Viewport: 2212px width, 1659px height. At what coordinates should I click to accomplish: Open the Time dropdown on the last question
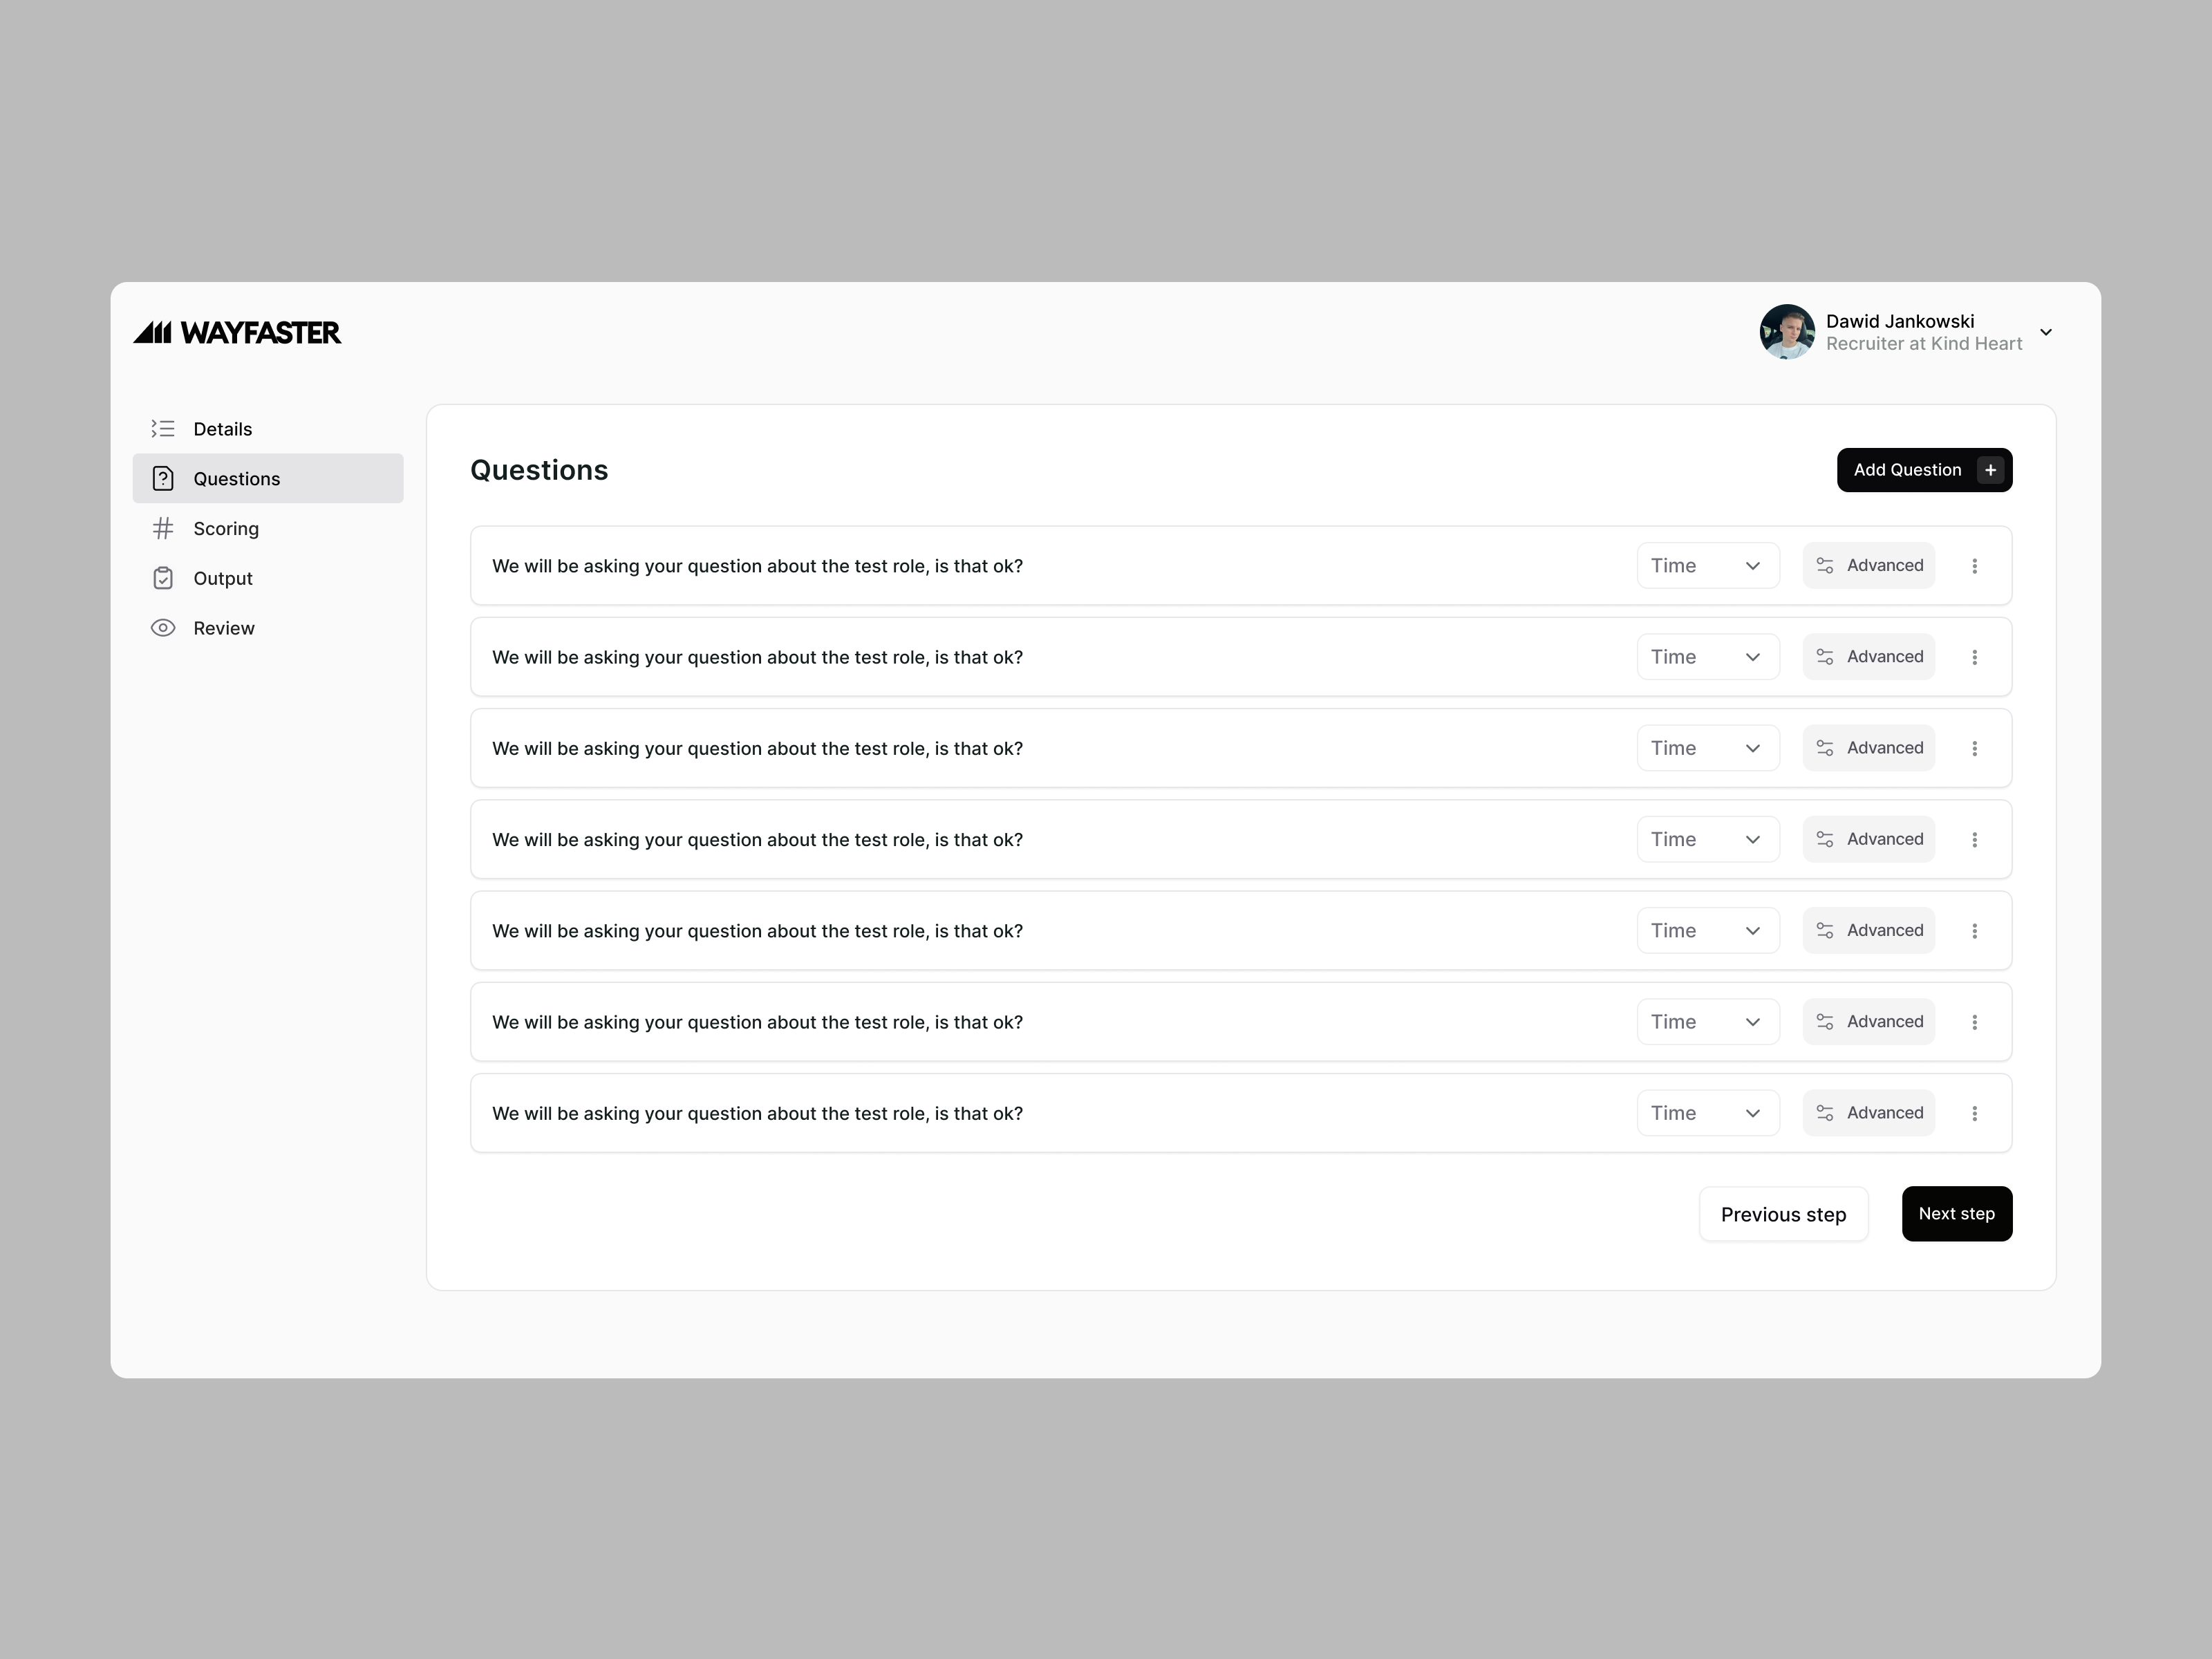coord(1707,1112)
